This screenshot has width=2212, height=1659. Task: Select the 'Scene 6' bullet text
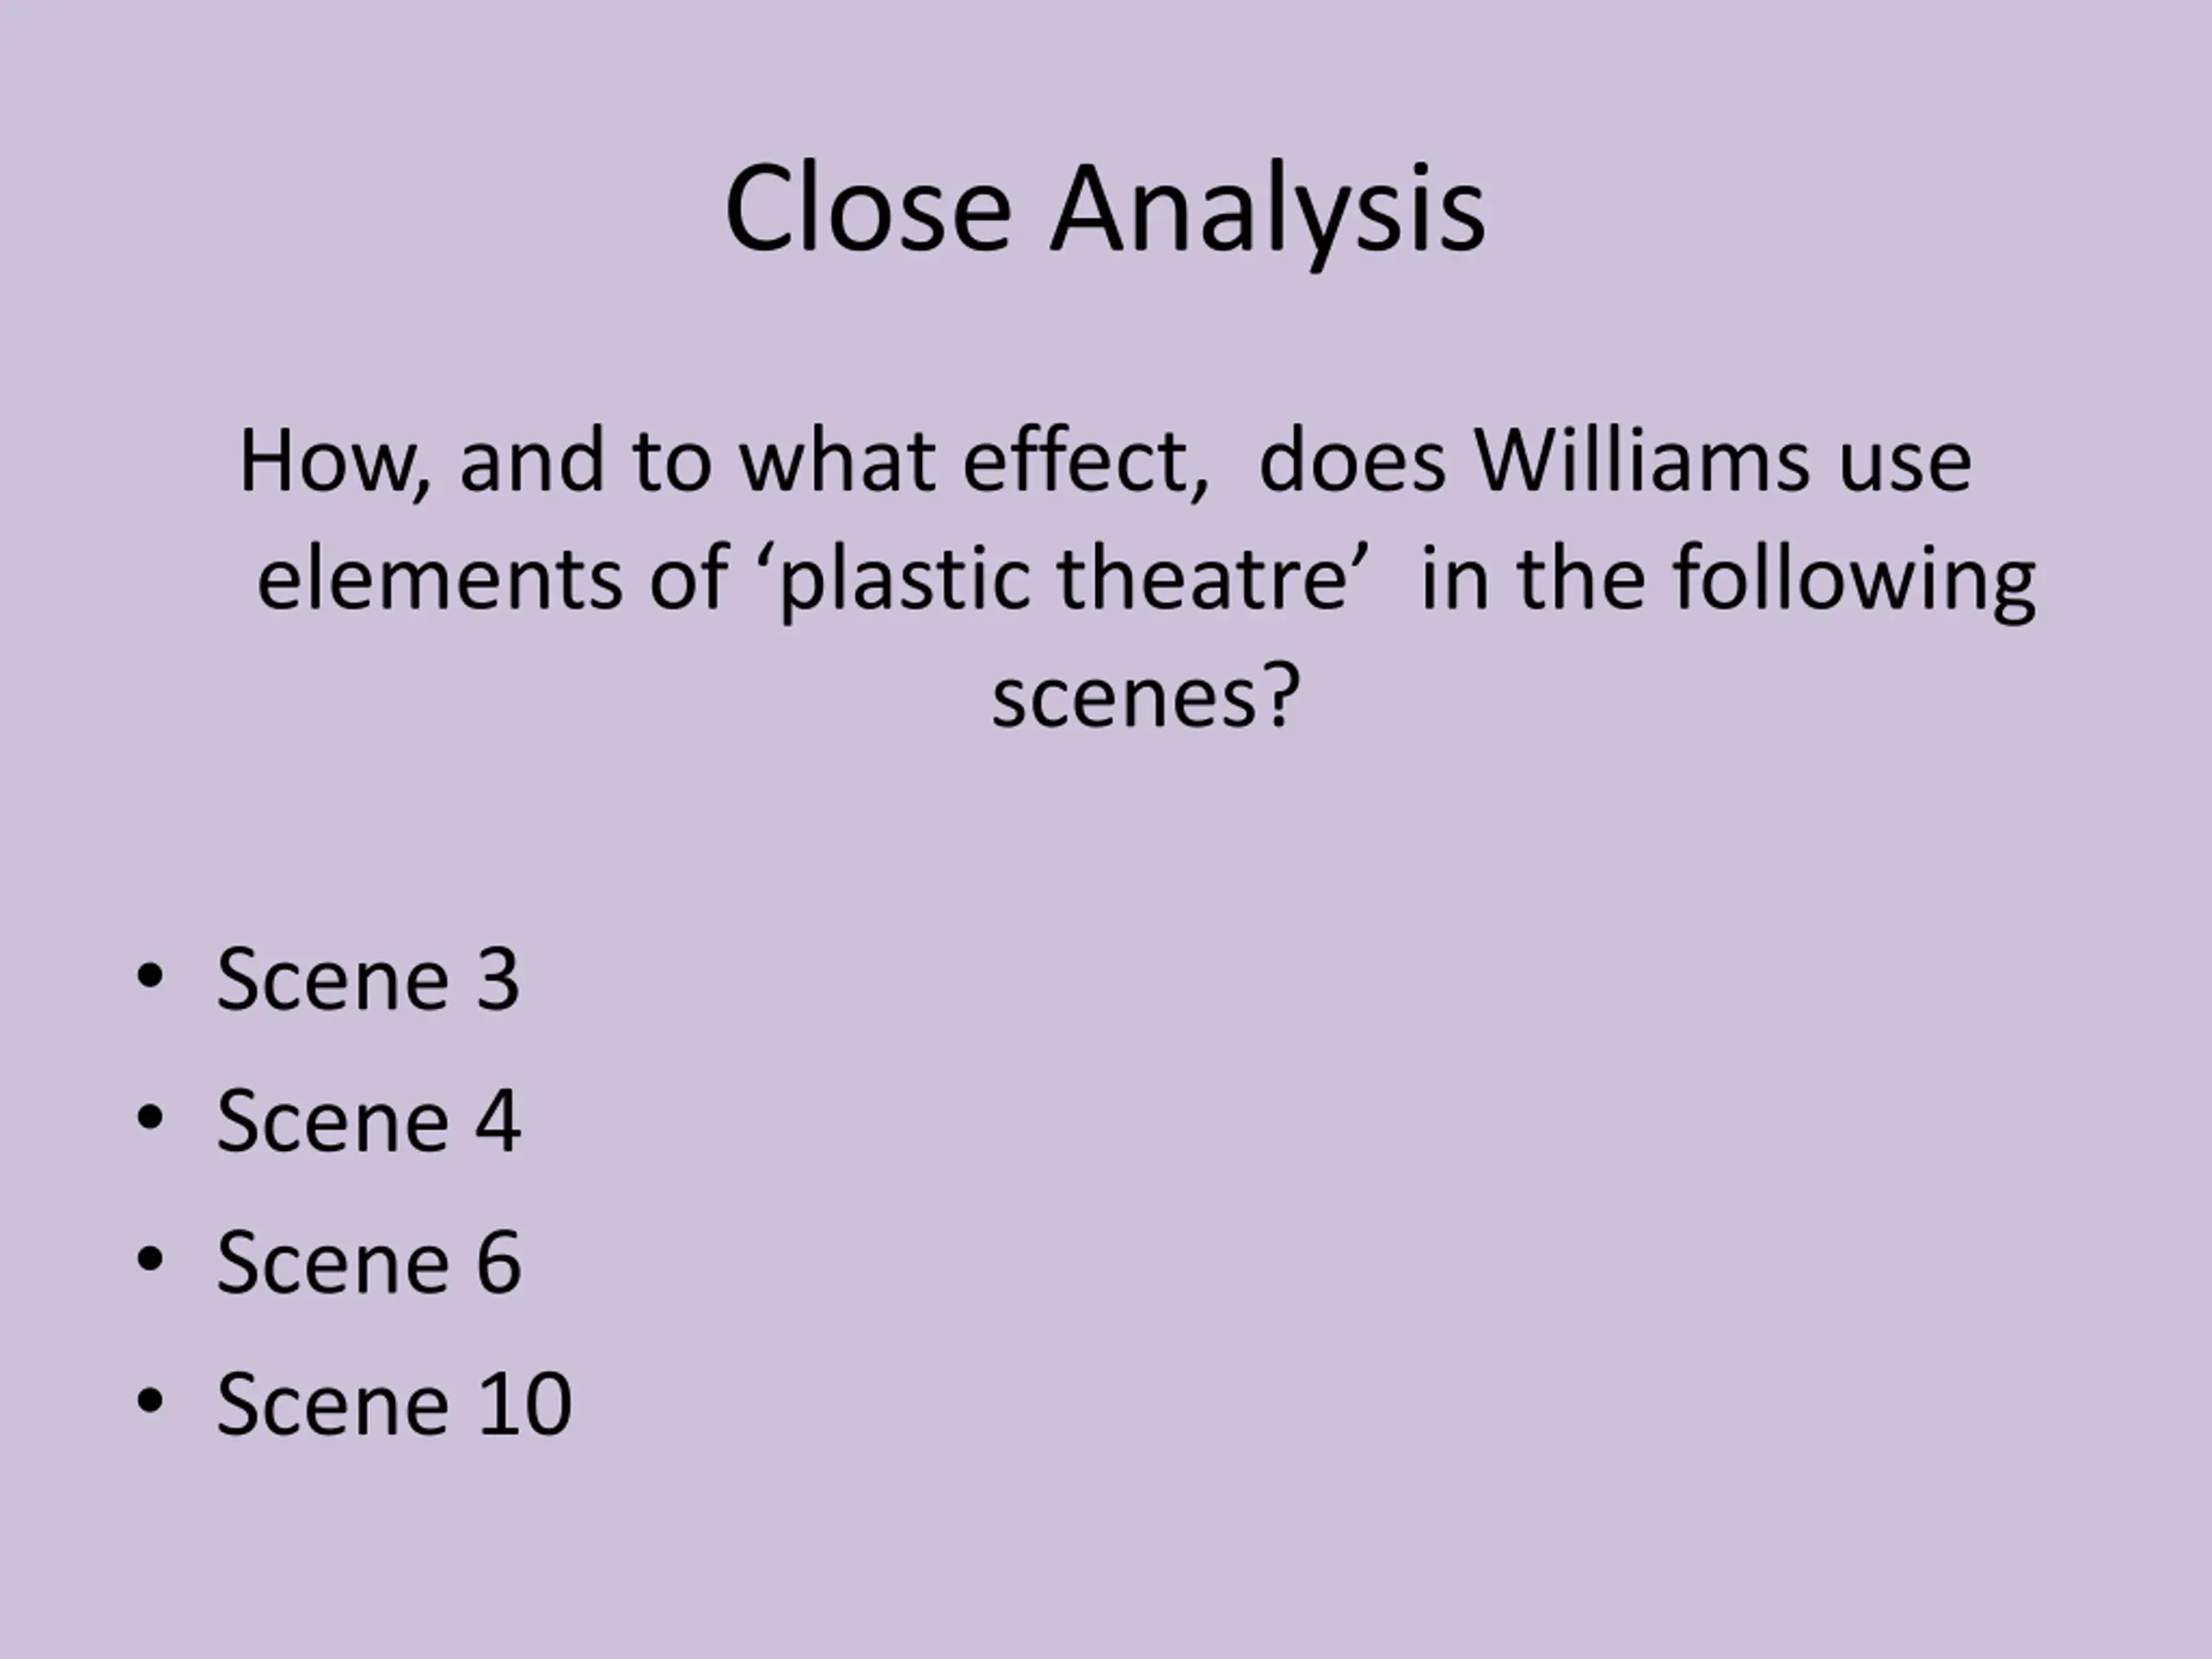367,1263
